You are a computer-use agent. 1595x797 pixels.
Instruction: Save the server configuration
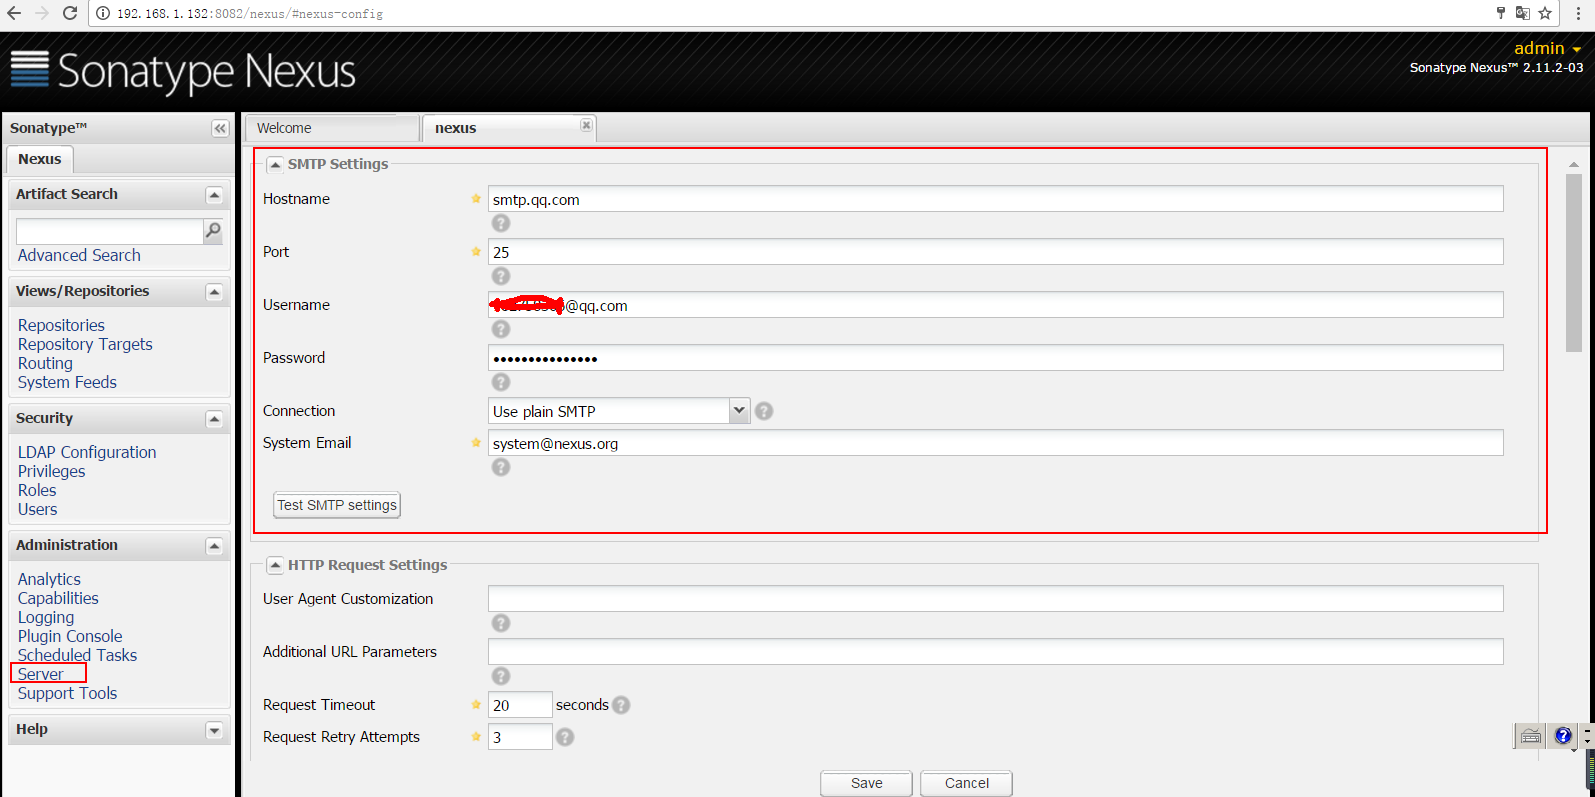pos(866,783)
